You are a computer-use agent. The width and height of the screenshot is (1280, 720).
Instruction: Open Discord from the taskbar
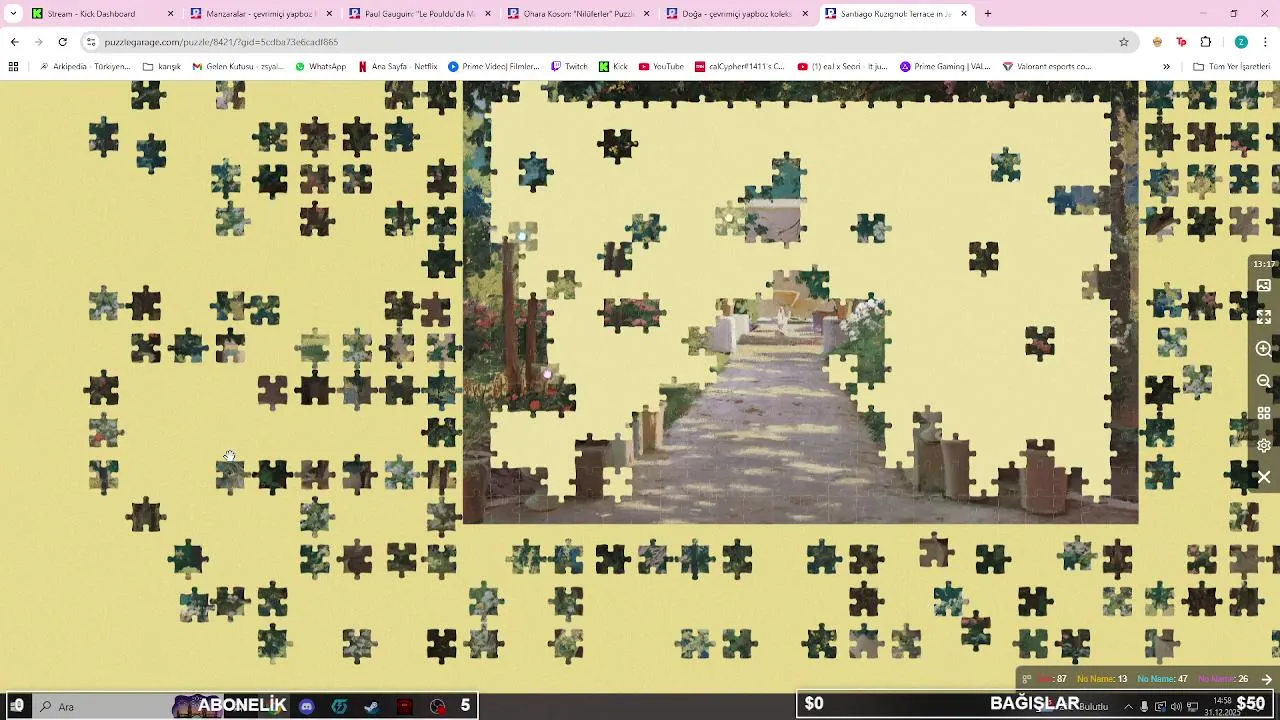tap(307, 706)
